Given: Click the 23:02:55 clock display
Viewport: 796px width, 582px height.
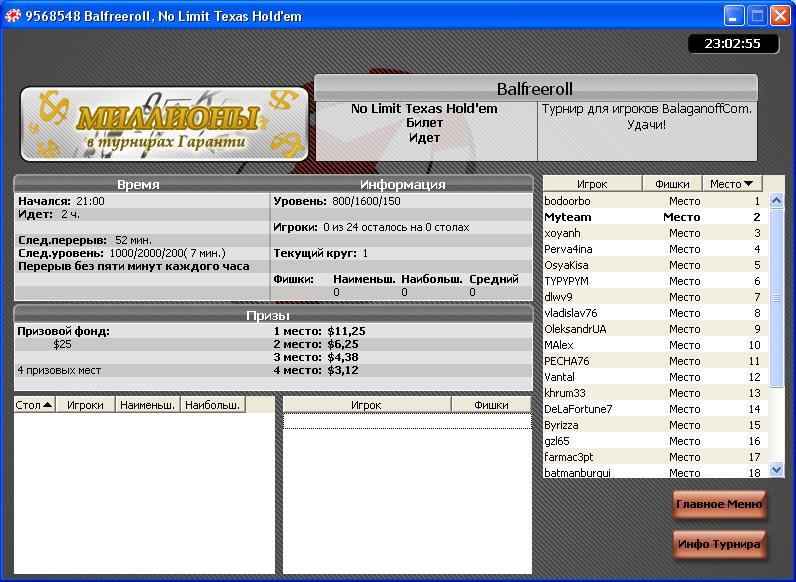Looking at the screenshot, I should click(x=733, y=44).
